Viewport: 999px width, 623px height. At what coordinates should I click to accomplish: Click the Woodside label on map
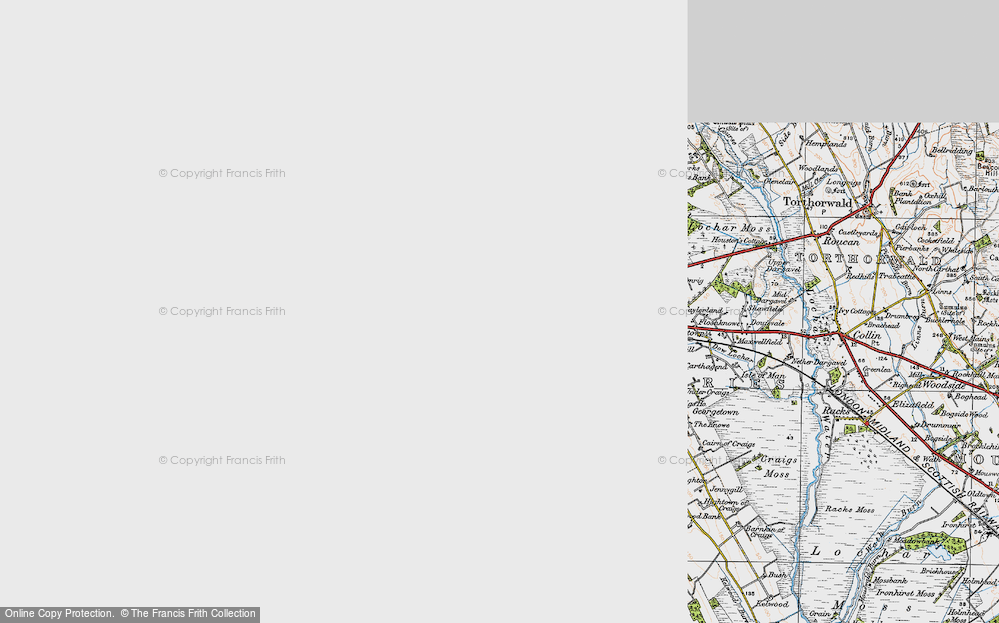point(943,385)
